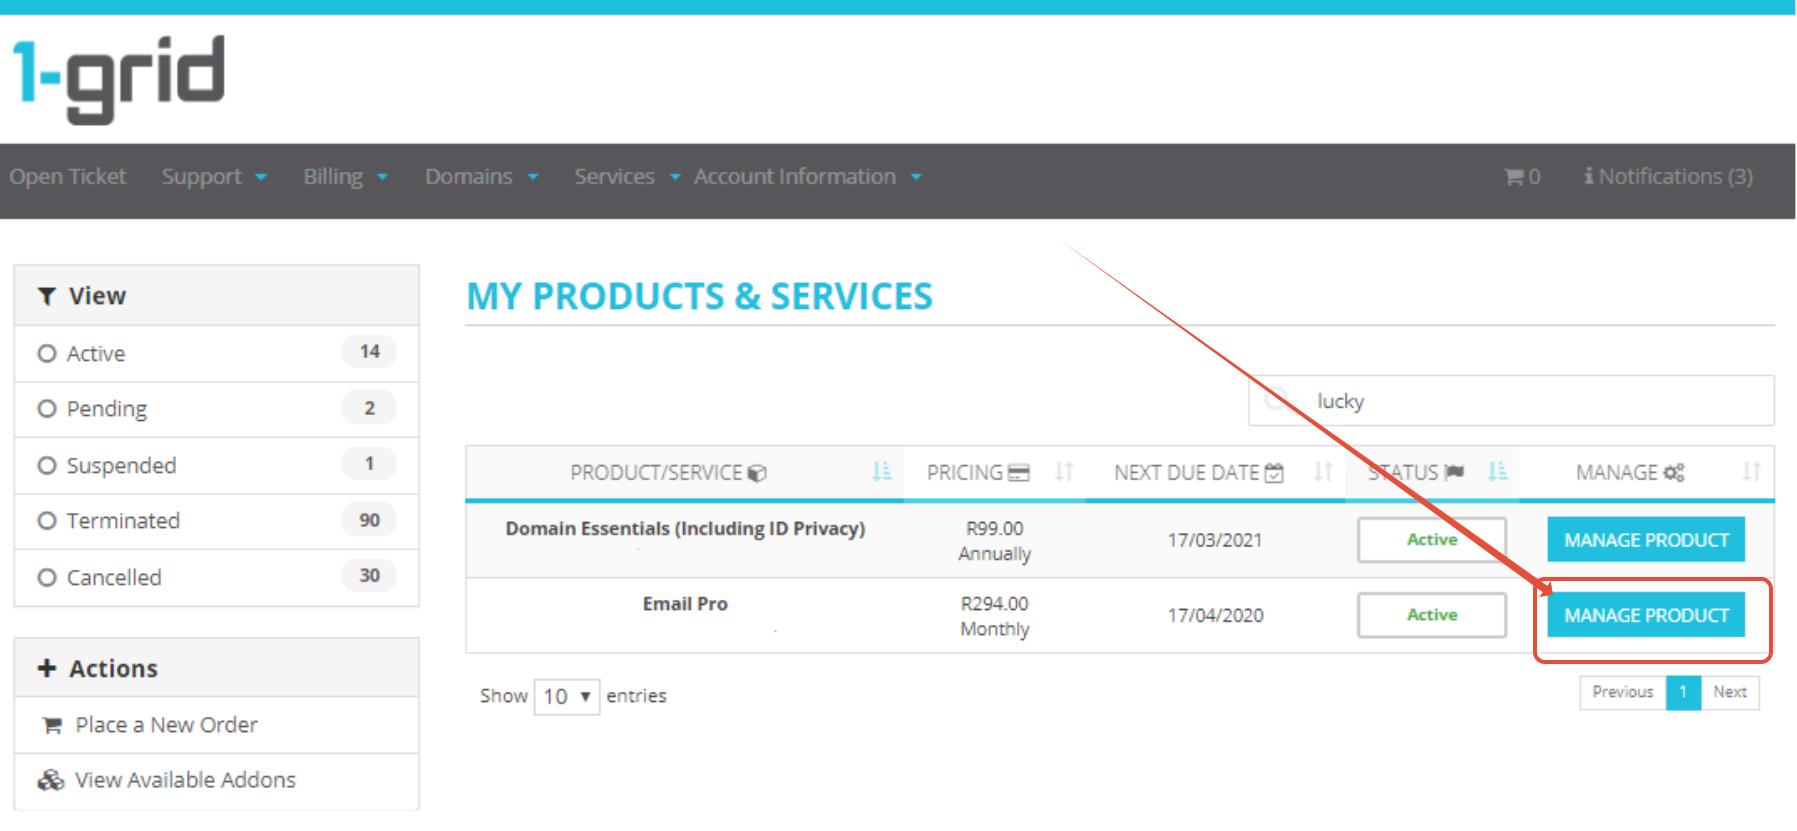This screenshot has height=831, width=1797.
Task: Click the Suspended count badge 1
Action: point(369,464)
